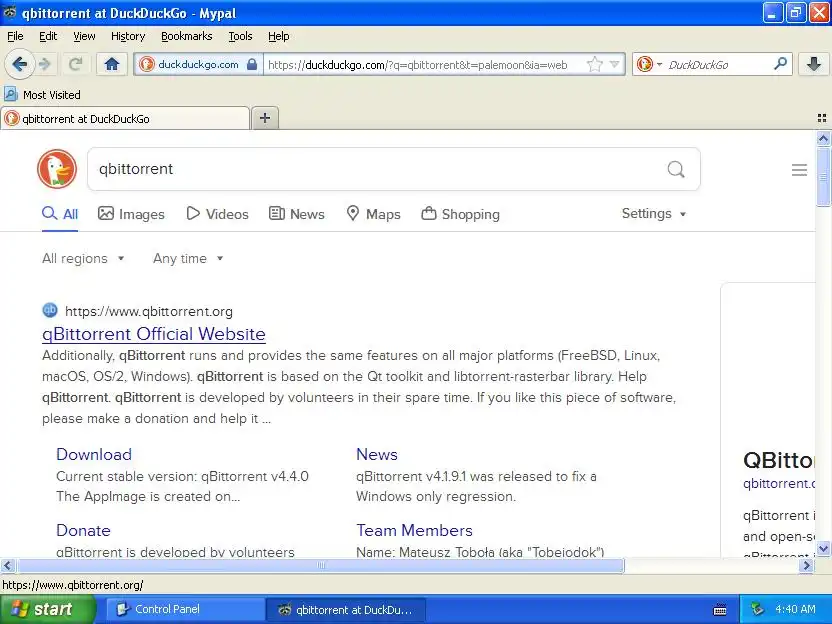This screenshot has width=832, height=624.
Task: Open the Downloads arrow button
Action: point(813,64)
